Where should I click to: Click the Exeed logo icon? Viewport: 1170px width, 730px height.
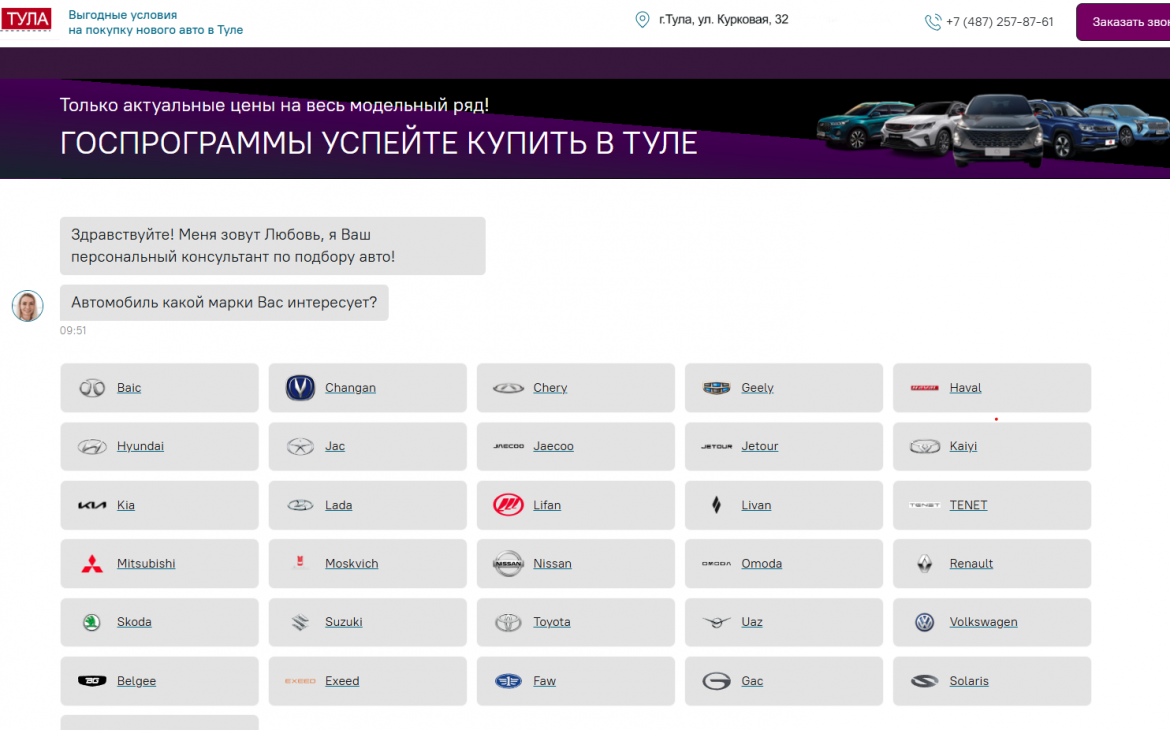300,681
